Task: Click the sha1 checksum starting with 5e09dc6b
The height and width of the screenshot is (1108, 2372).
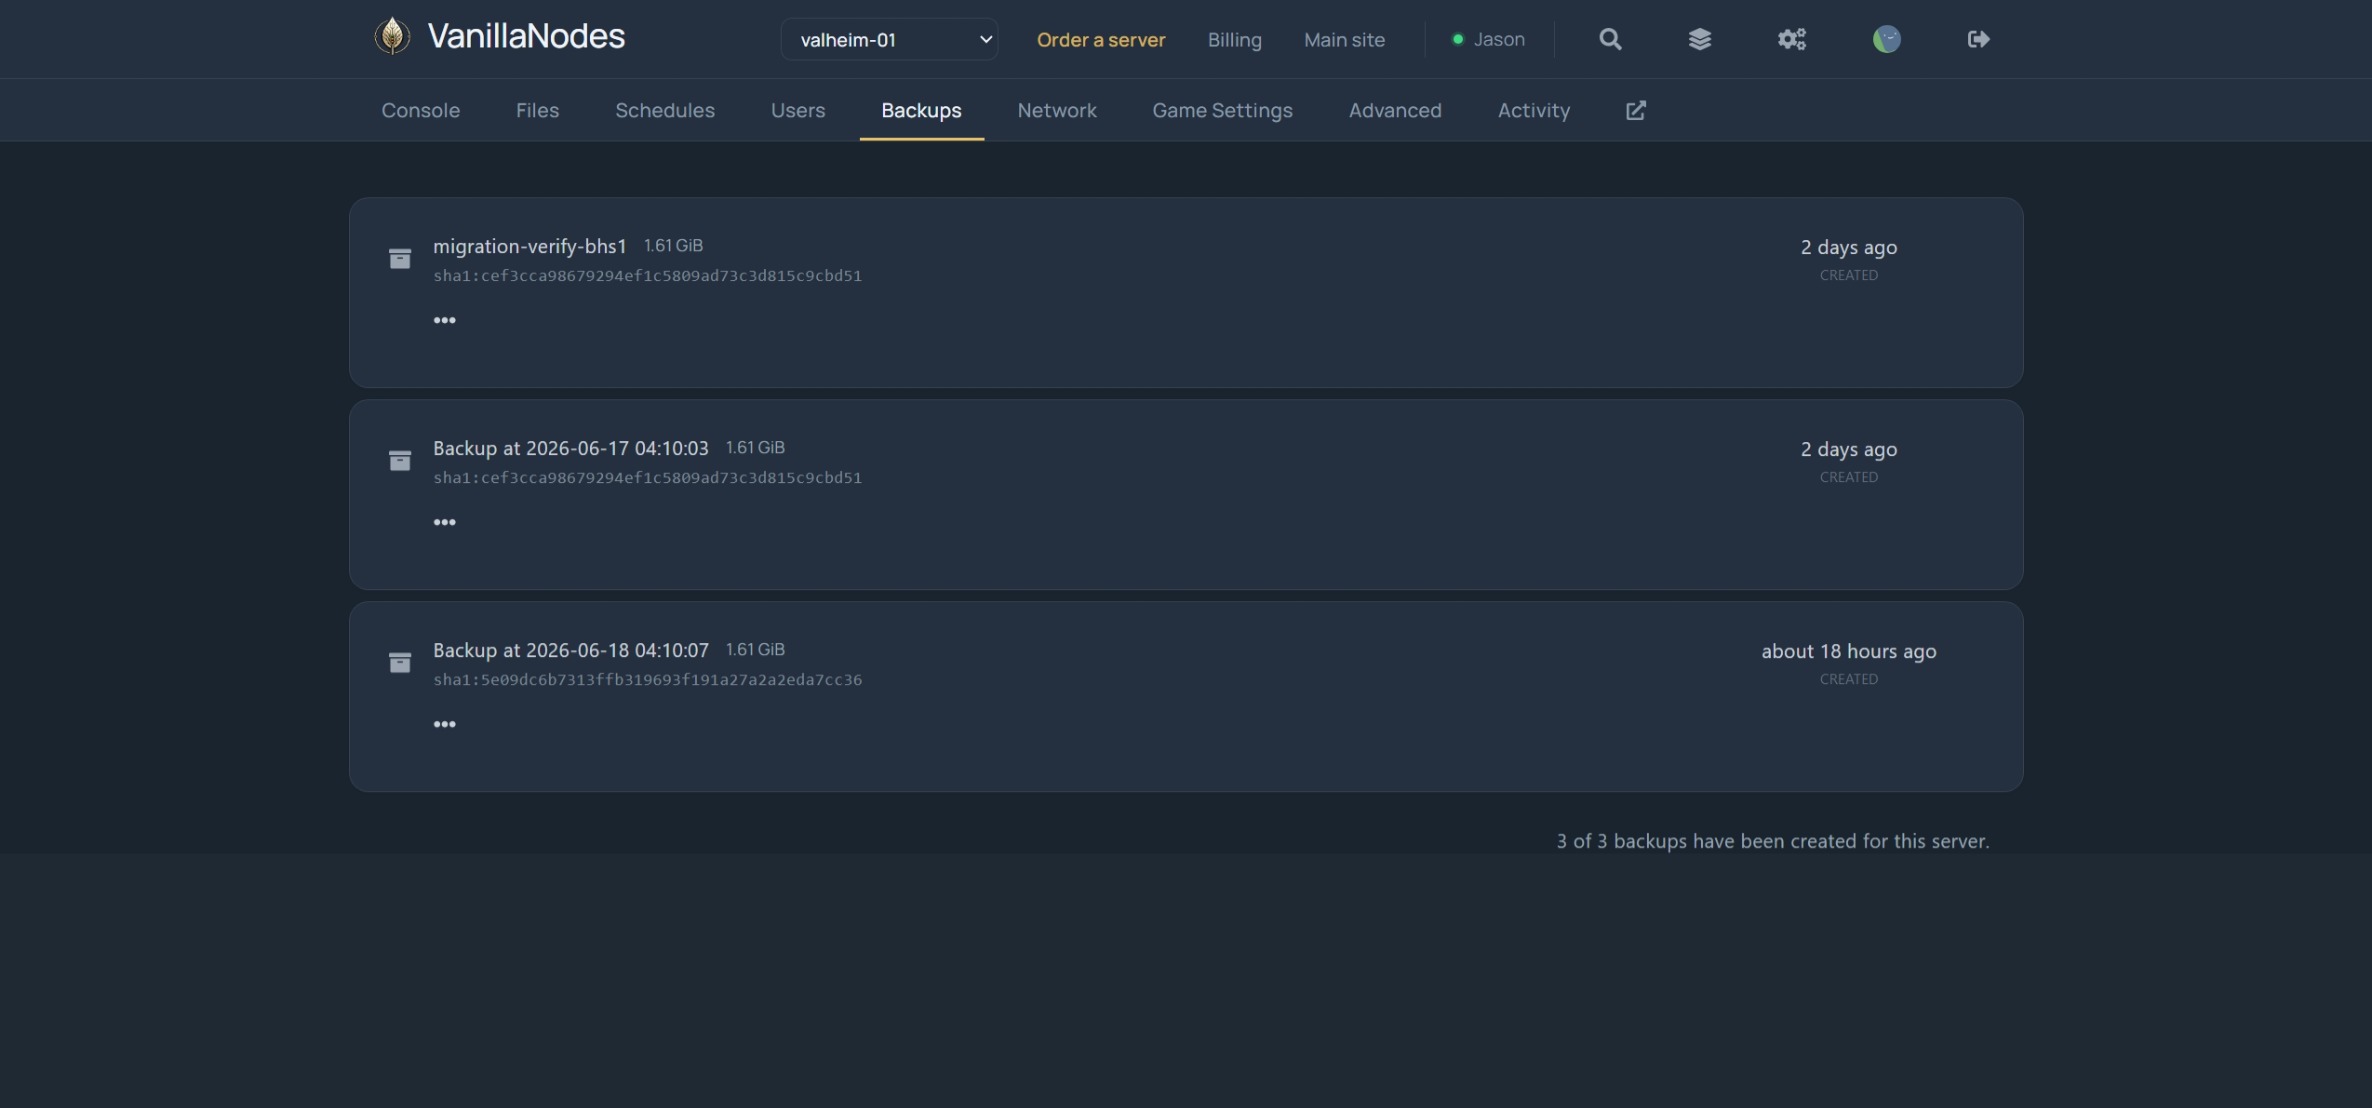Action: point(647,680)
